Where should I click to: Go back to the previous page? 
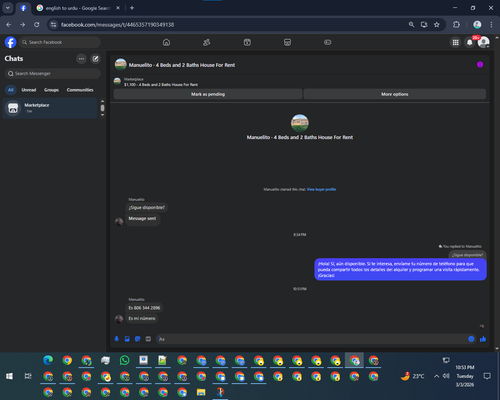[9, 25]
